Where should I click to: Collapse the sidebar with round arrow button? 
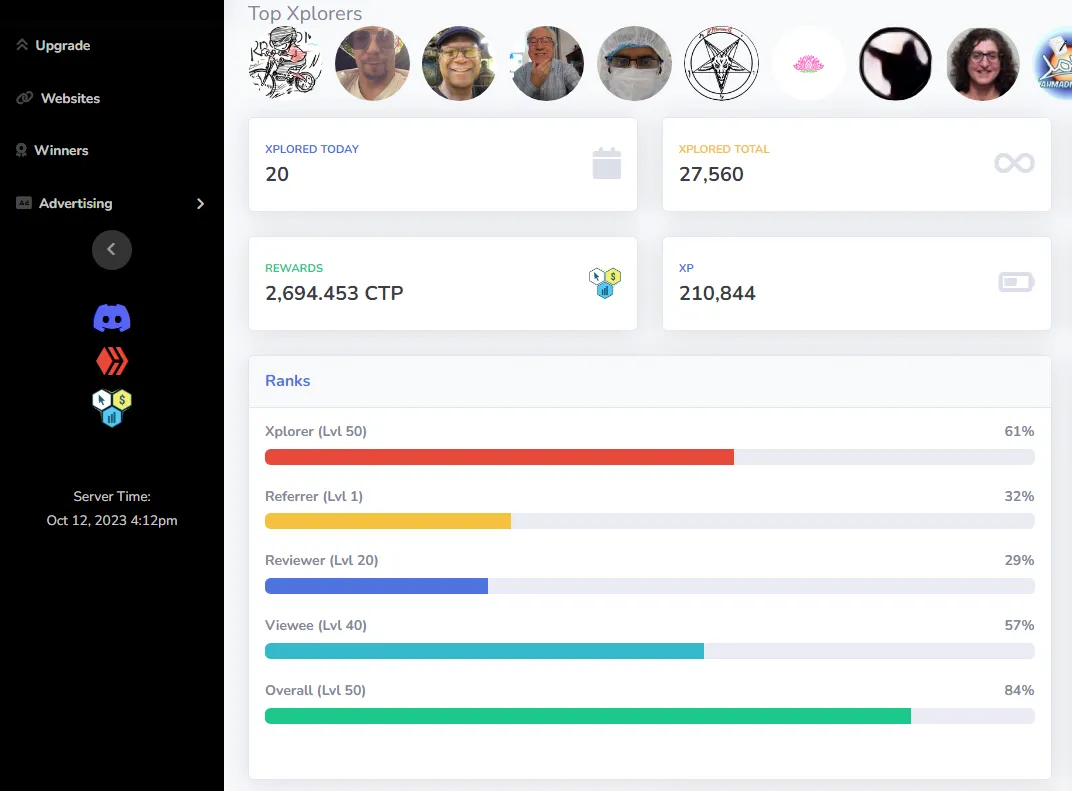click(112, 249)
